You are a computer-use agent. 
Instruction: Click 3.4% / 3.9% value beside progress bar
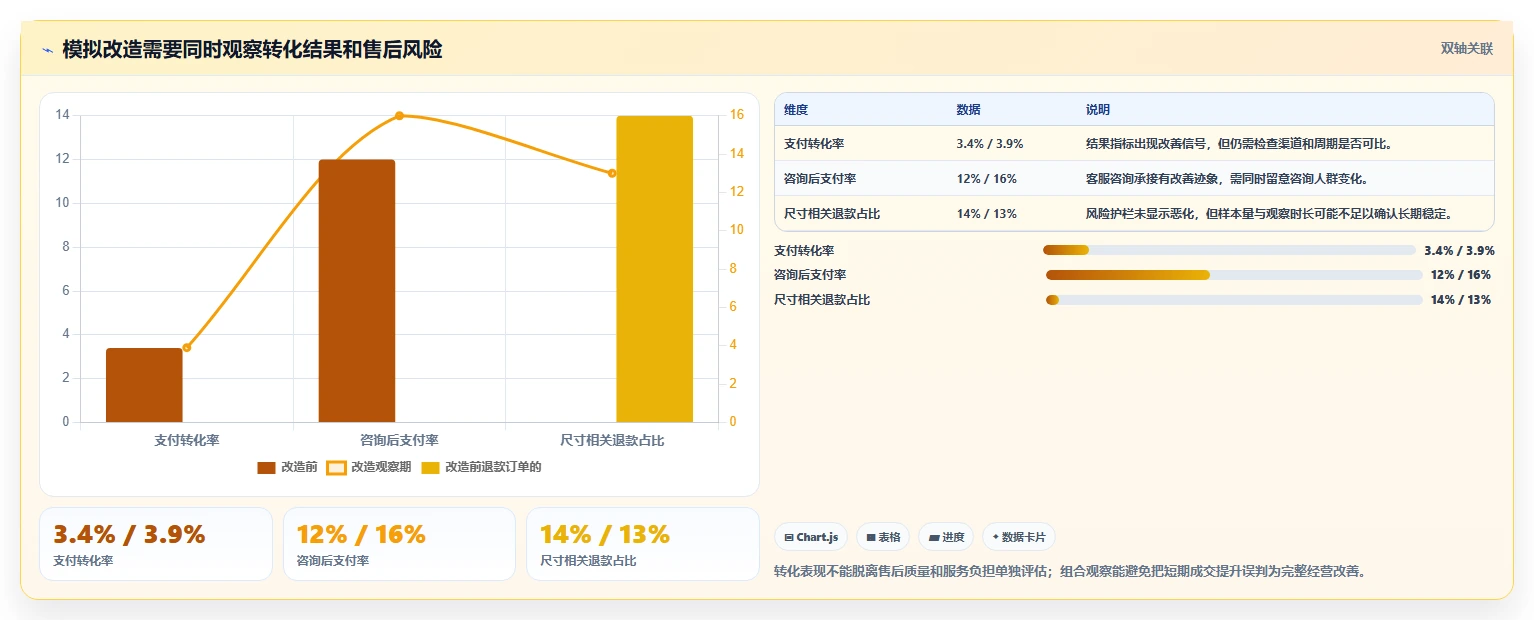tap(1459, 250)
